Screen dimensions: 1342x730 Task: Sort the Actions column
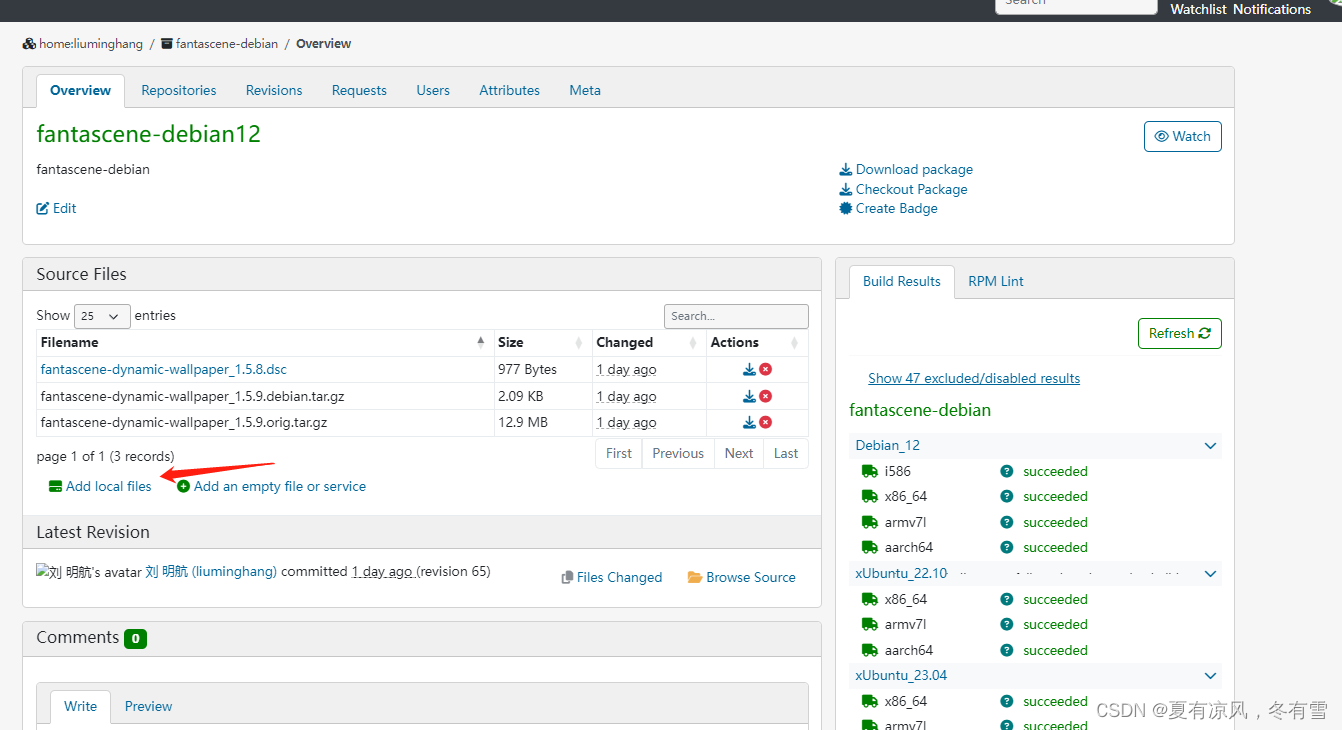757,342
